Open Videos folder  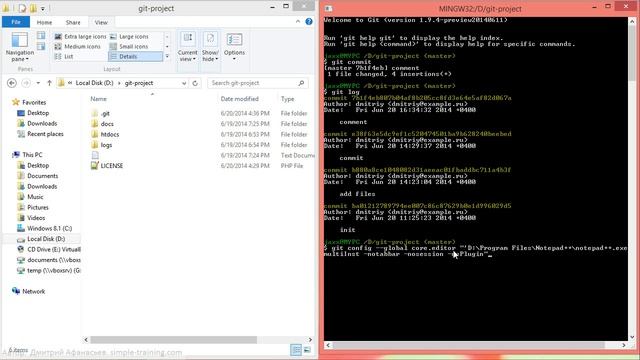click(x=36, y=218)
